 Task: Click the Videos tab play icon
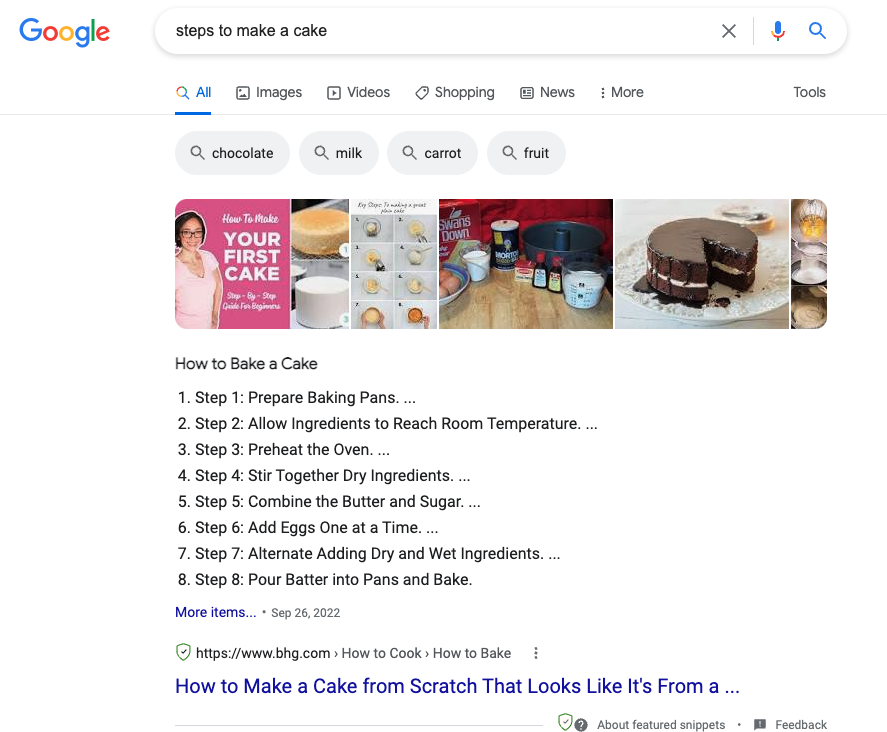332,92
